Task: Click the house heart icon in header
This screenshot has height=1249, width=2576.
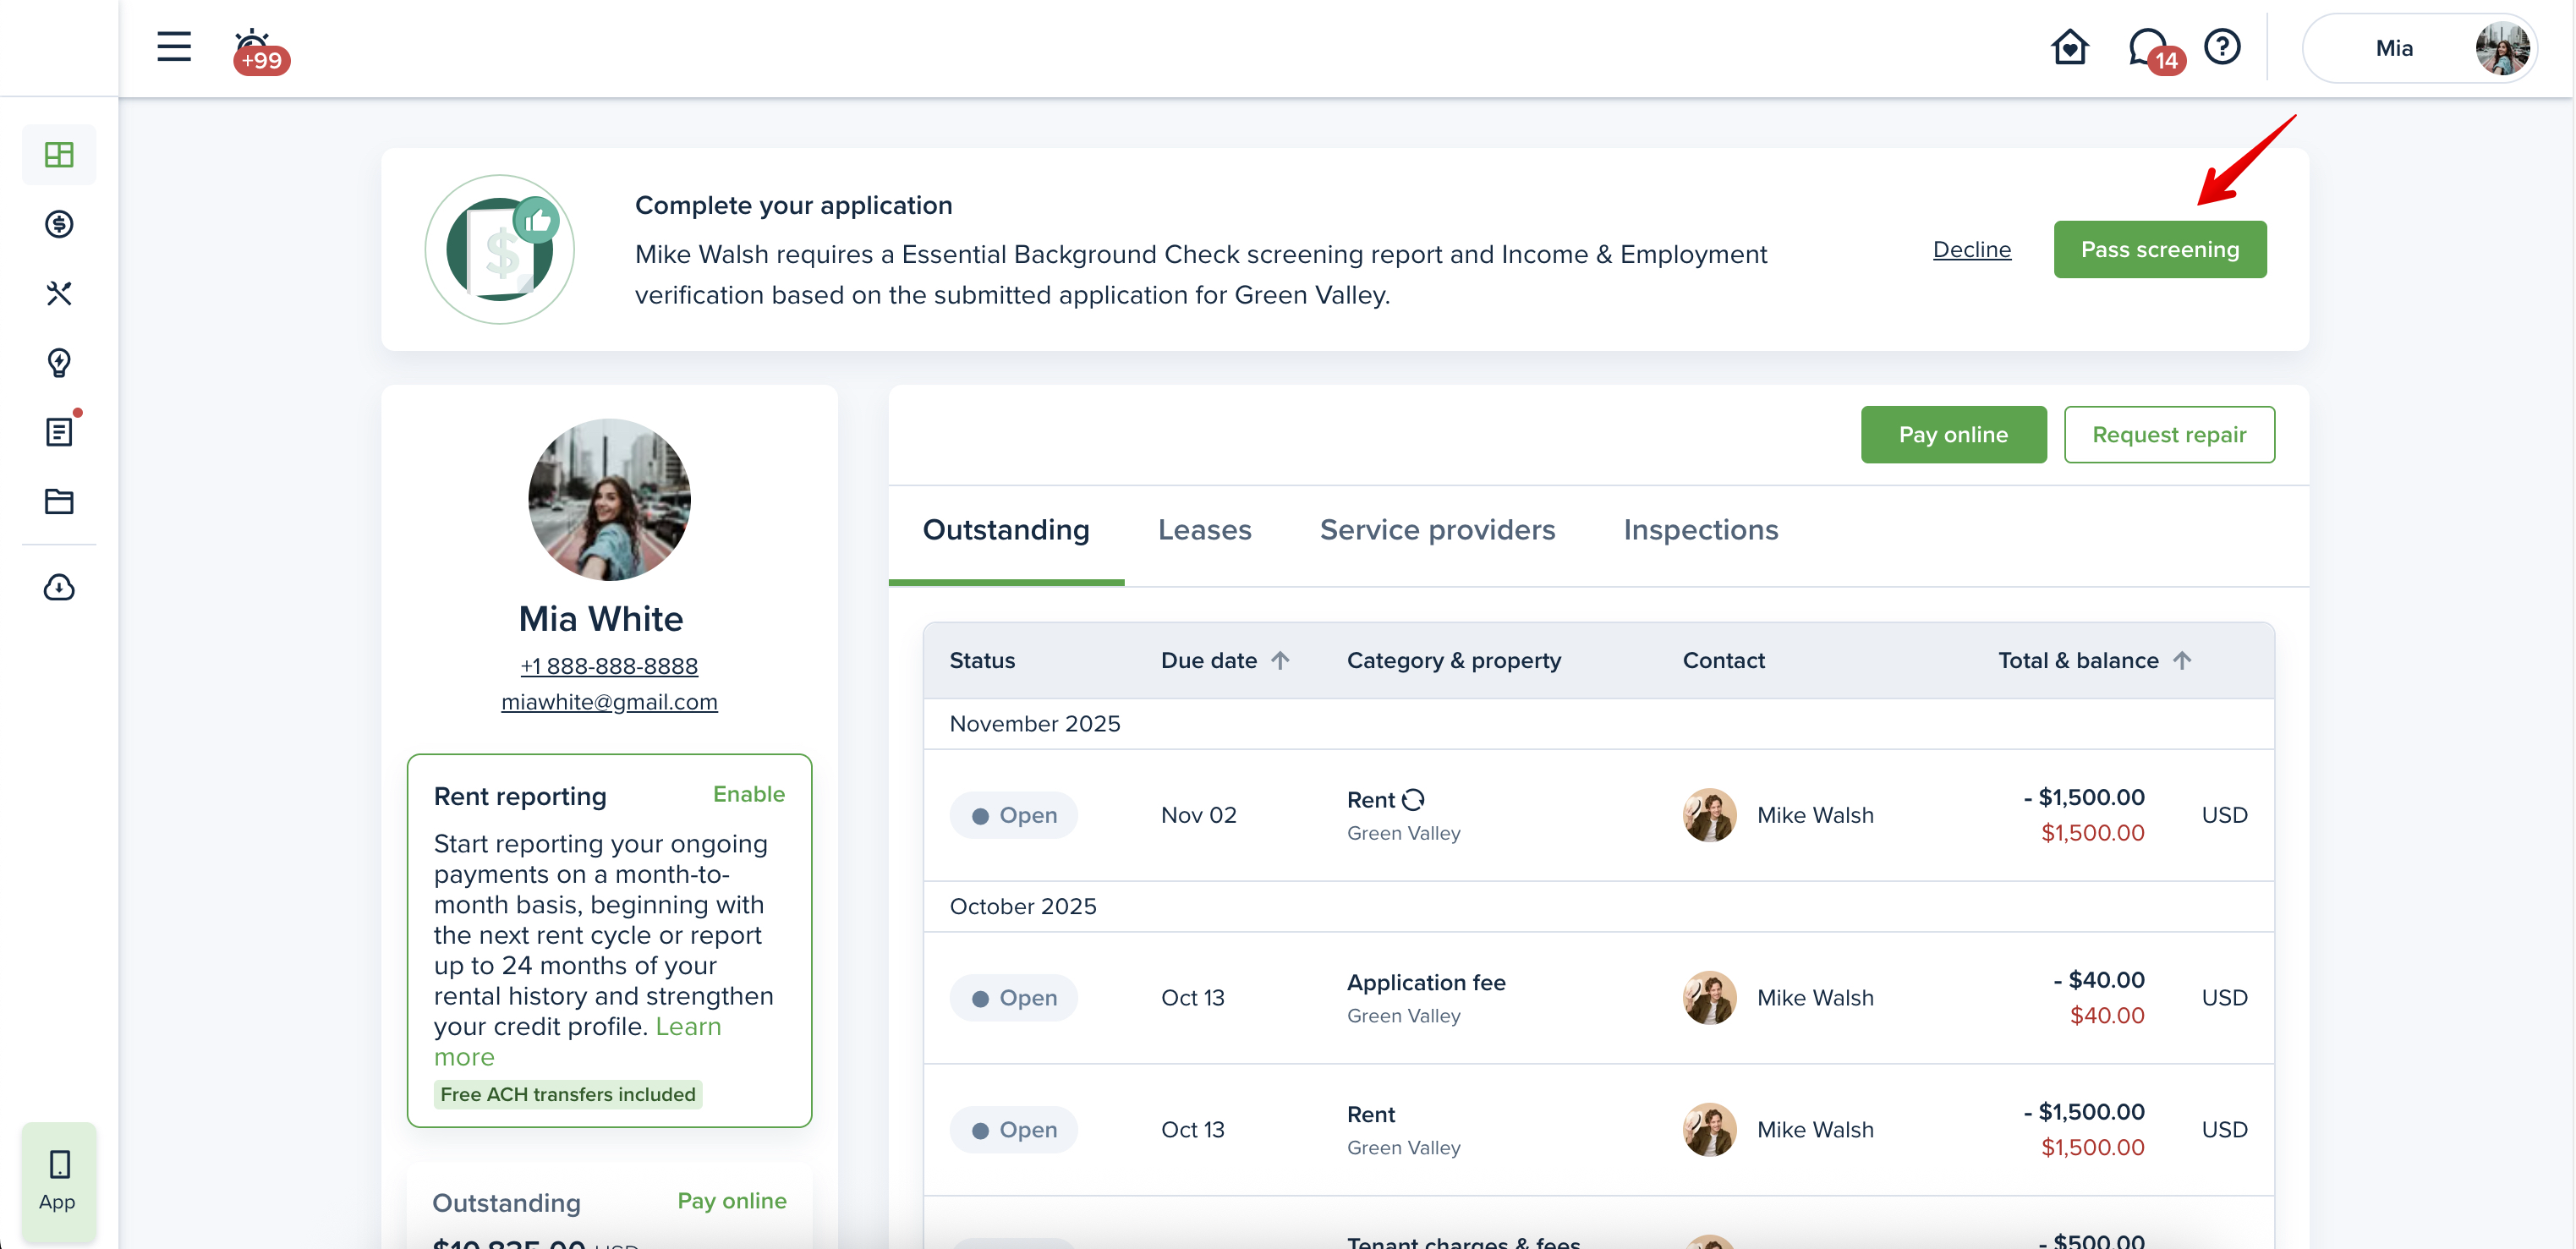Action: [2069, 47]
